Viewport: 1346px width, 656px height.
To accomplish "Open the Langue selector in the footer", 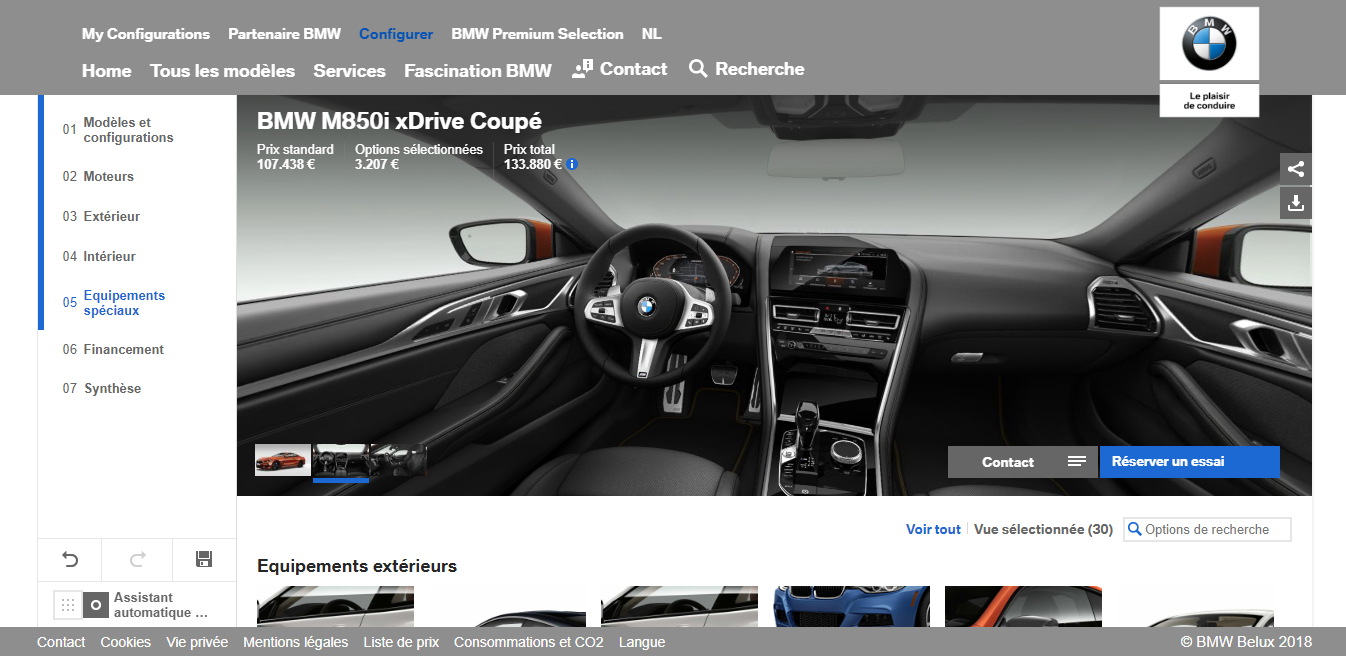I will pyautogui.click(x=641, y=642).
